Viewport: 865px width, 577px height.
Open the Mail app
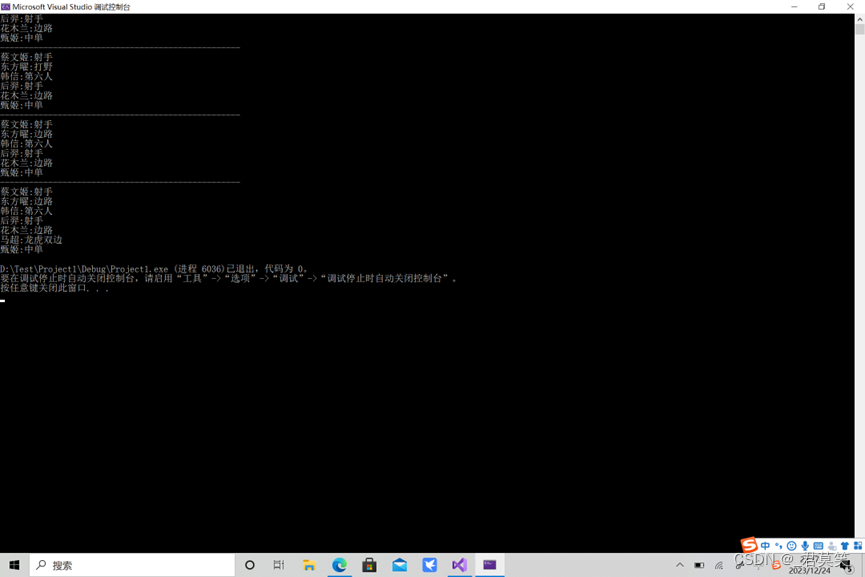tap(399, 565)
